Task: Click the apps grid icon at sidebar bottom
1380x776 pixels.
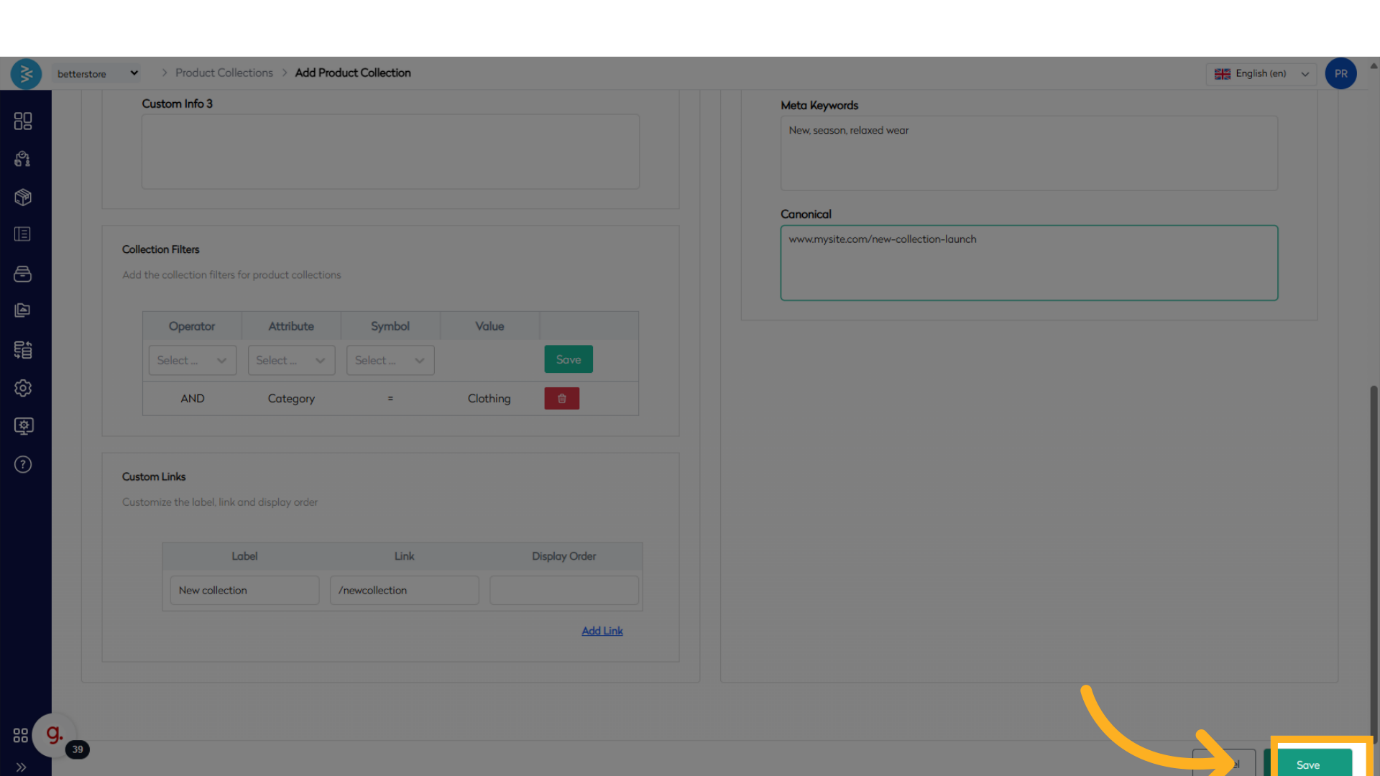Action: click(20, 736)
